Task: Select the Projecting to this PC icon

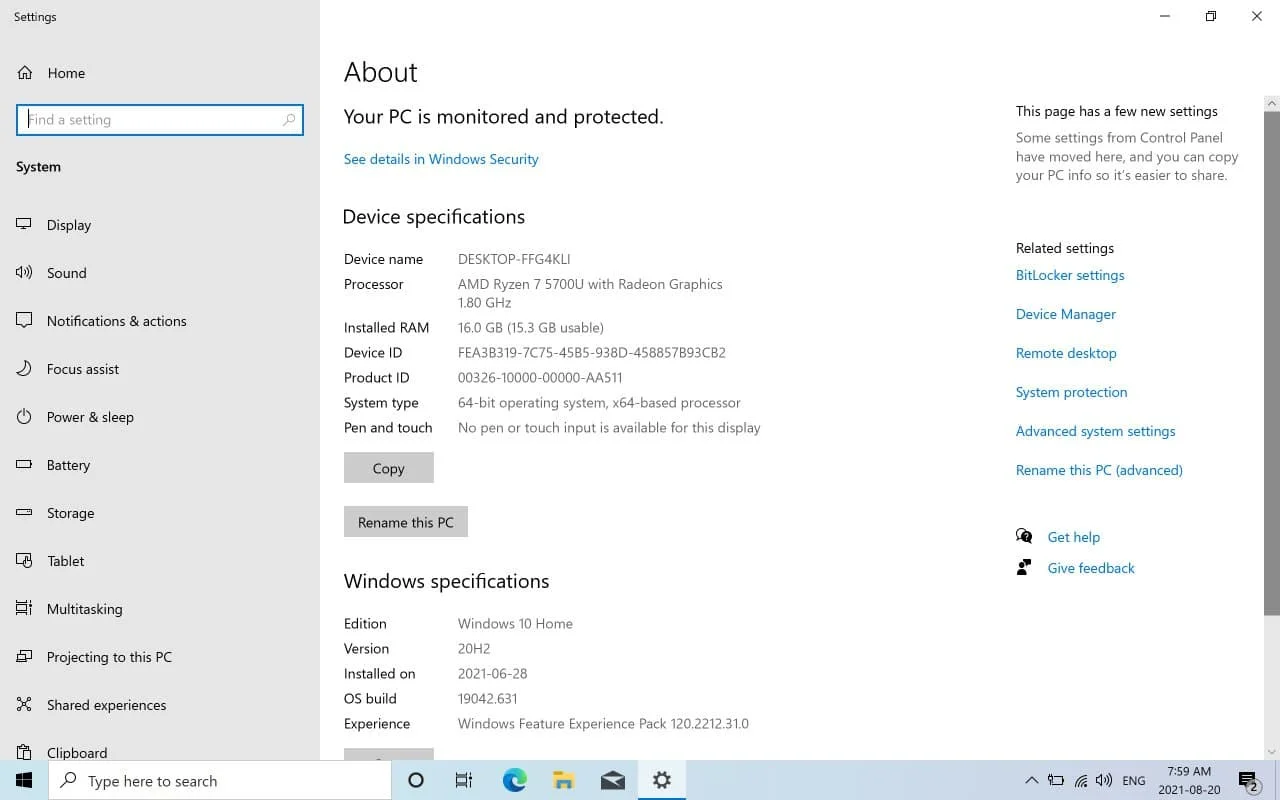Action: (x=25, y=657)
